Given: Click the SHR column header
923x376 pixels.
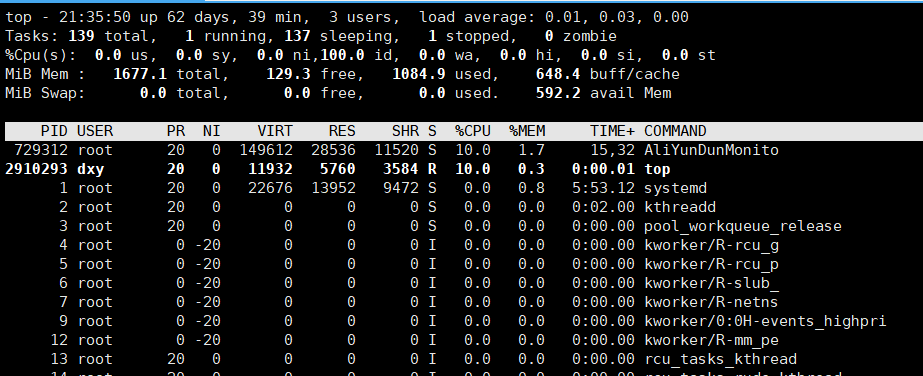Looking at the screenshot, I should click(x=405, y=131).
